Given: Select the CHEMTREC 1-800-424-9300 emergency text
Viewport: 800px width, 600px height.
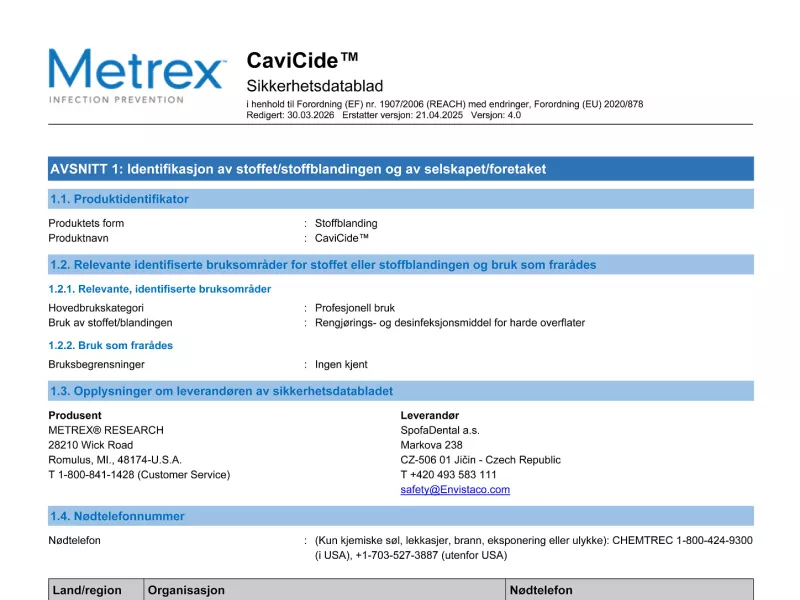Looking at the screenshot, I should click(682, 540).
